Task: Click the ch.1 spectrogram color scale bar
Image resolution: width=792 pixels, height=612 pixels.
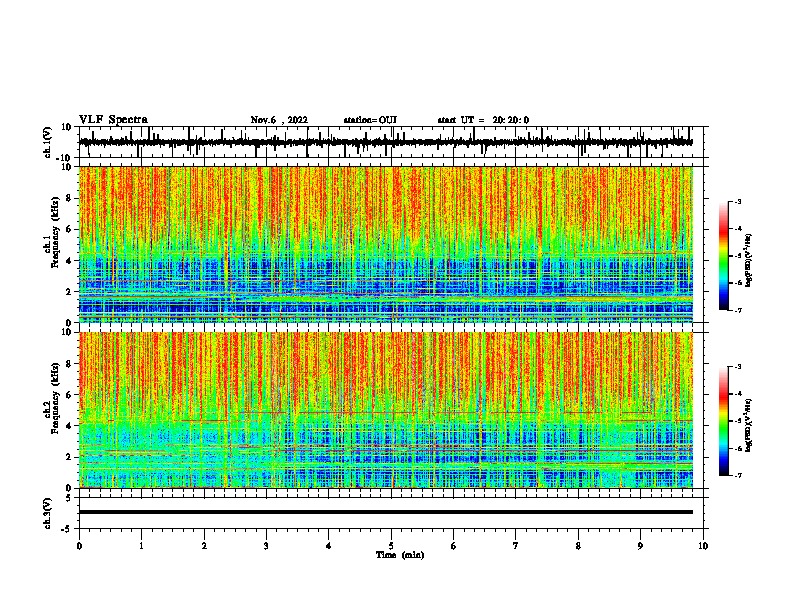Action: pyautogui.click(x=724, y=256)
